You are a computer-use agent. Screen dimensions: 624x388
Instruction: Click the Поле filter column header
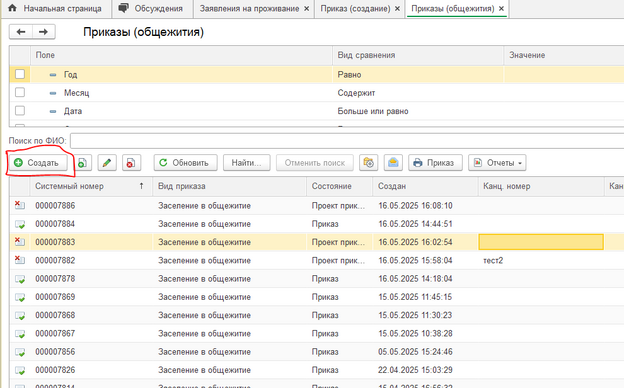(181, 55)
